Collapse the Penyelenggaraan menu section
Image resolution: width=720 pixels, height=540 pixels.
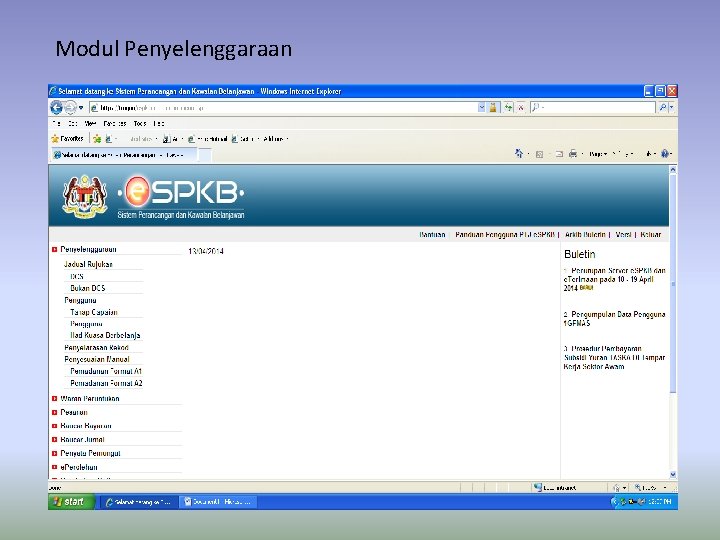tap(54, 249)
